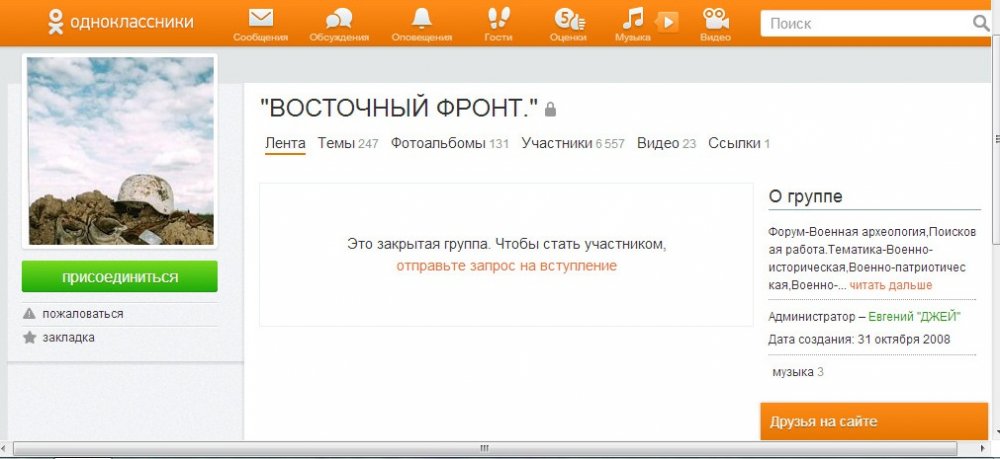
Task: Open Обсуждения chat bubbles icon
Action: (x=339, y=18)
